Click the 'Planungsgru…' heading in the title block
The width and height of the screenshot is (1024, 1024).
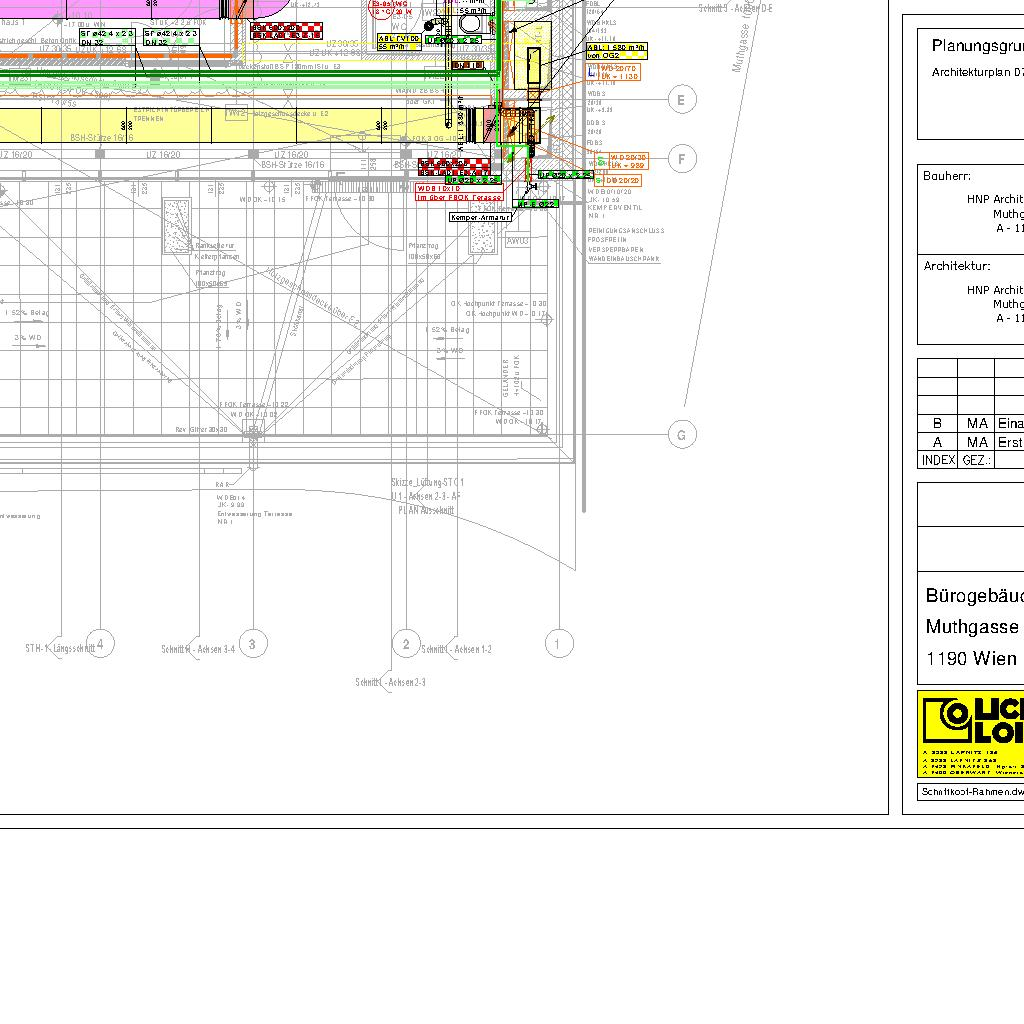coord(978,46)
